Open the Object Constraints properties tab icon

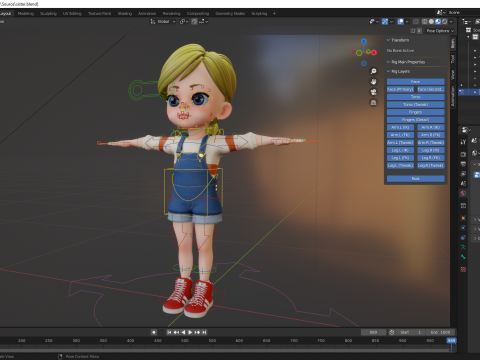pos(463,238)
